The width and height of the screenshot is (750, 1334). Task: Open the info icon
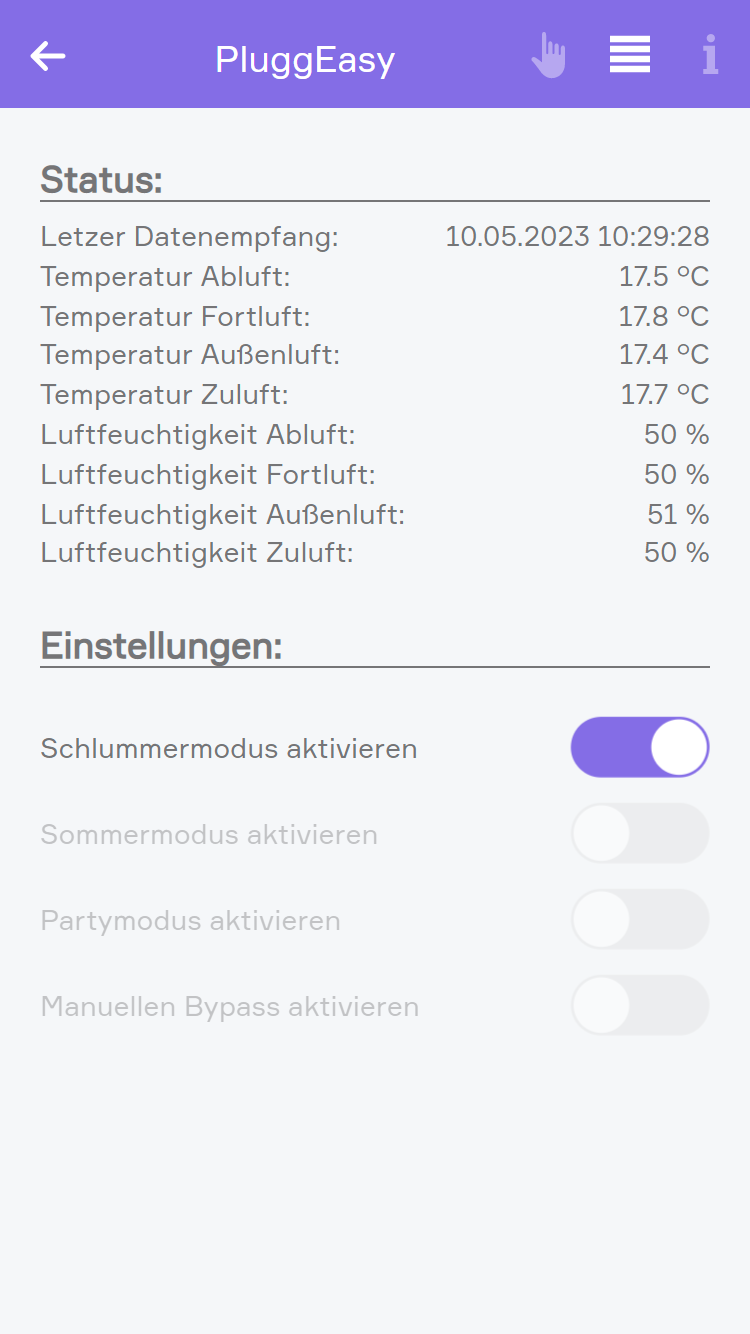[x=710, y=55]
